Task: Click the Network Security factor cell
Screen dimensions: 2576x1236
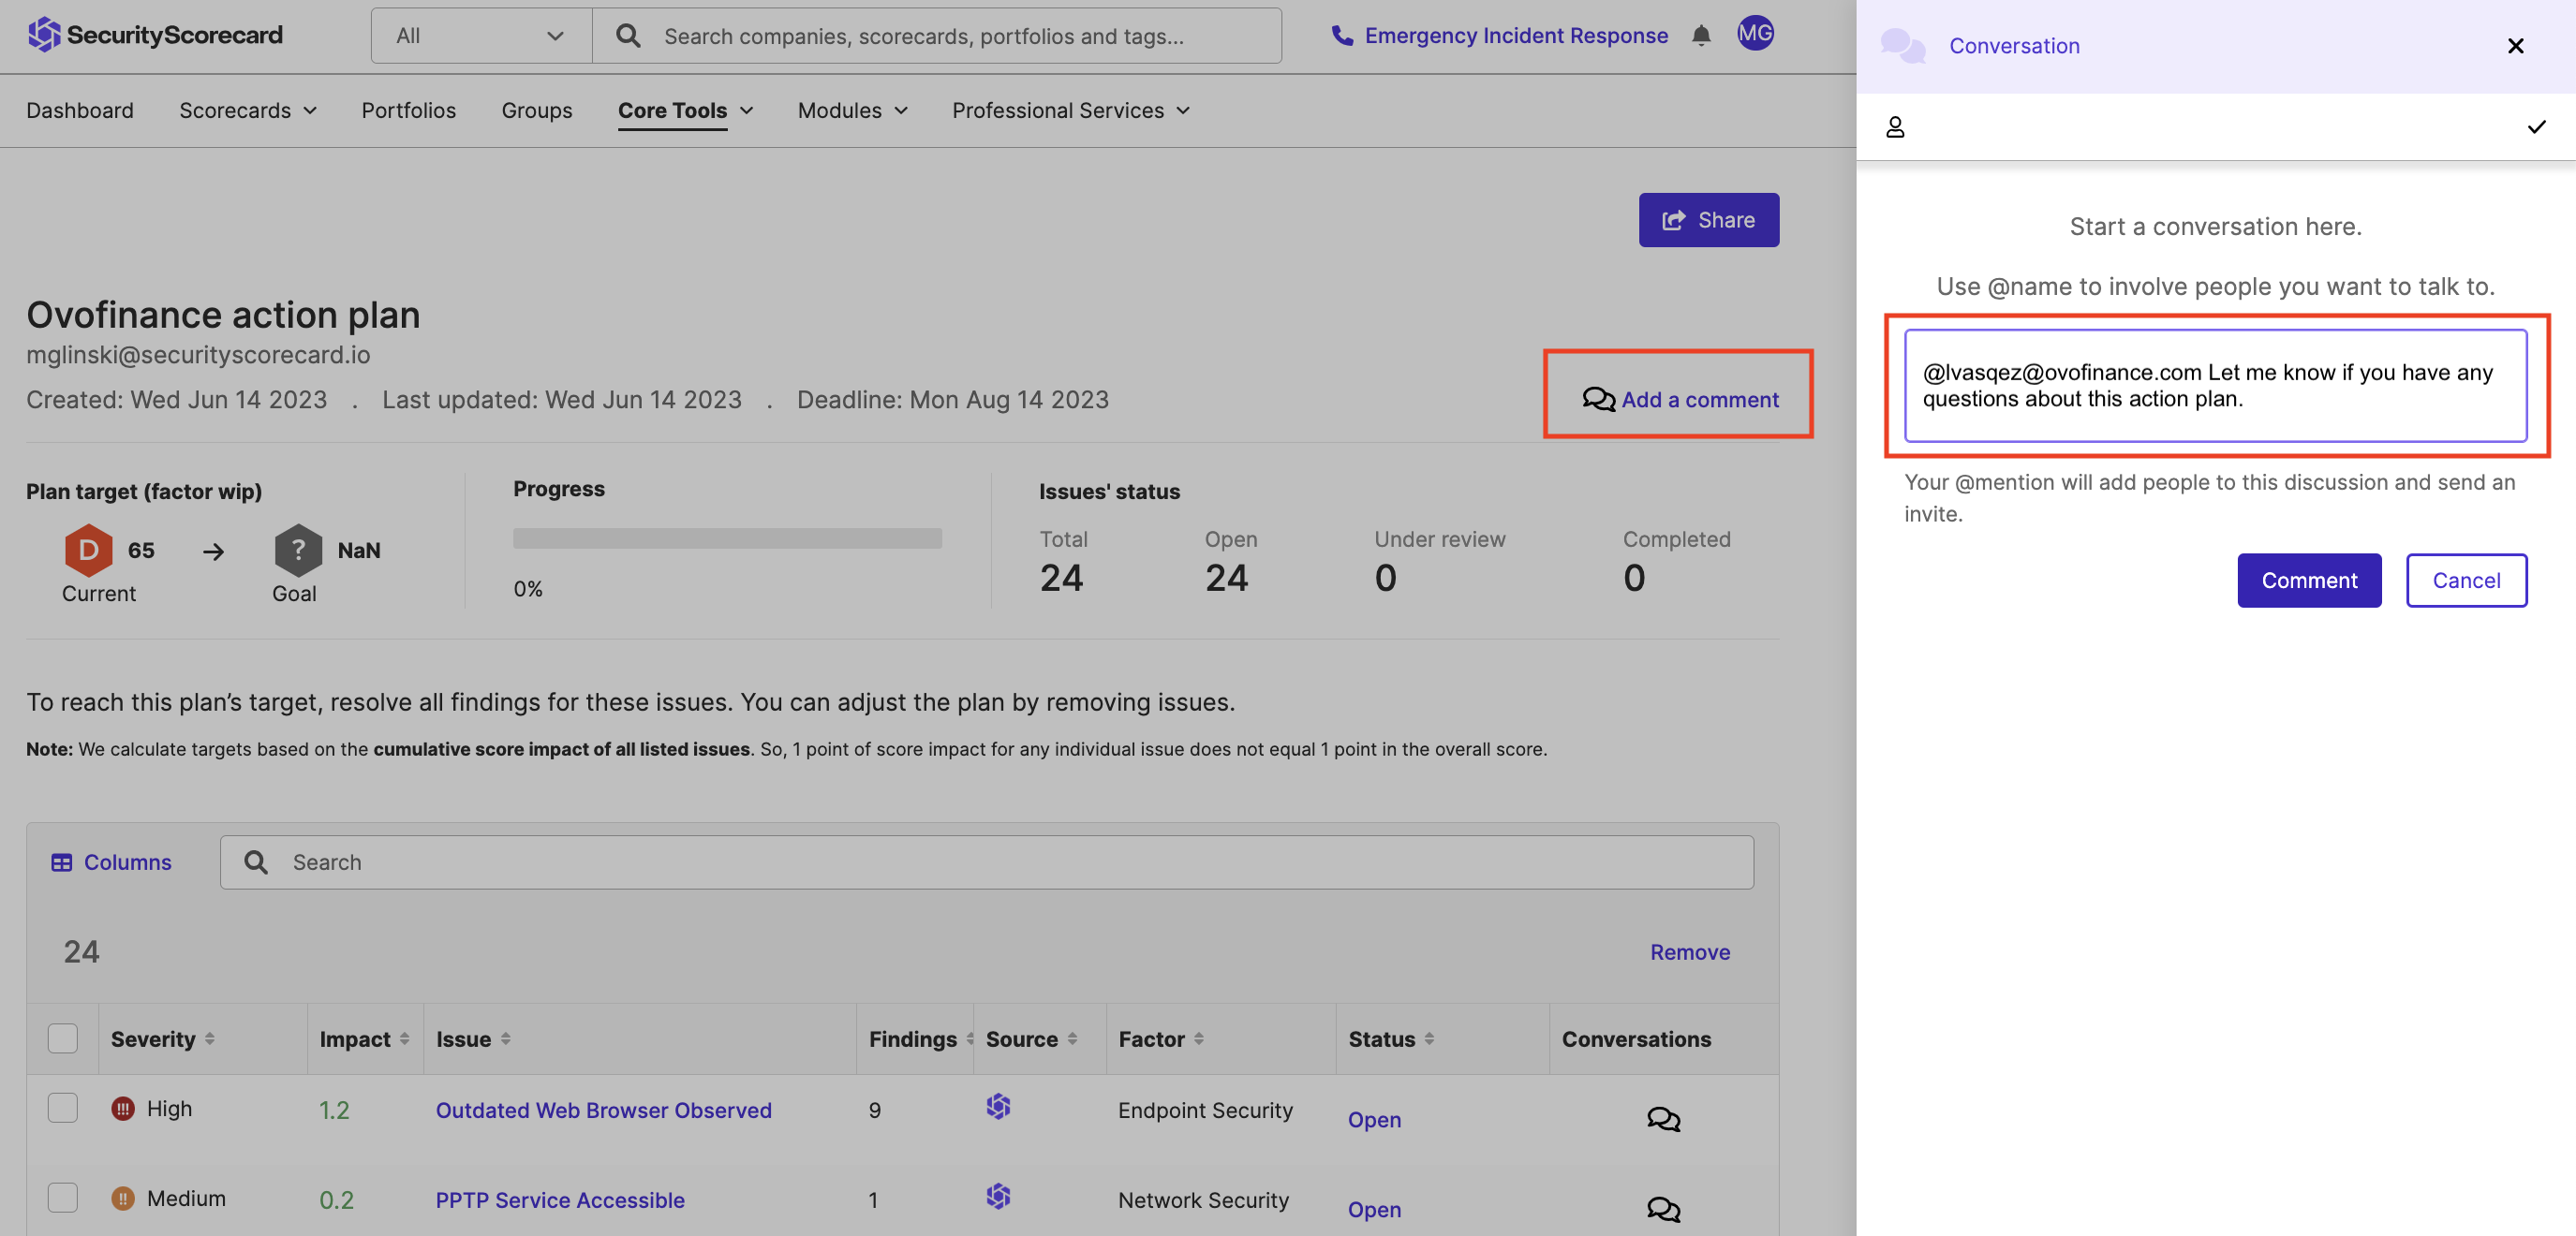Action: 1203,1200
